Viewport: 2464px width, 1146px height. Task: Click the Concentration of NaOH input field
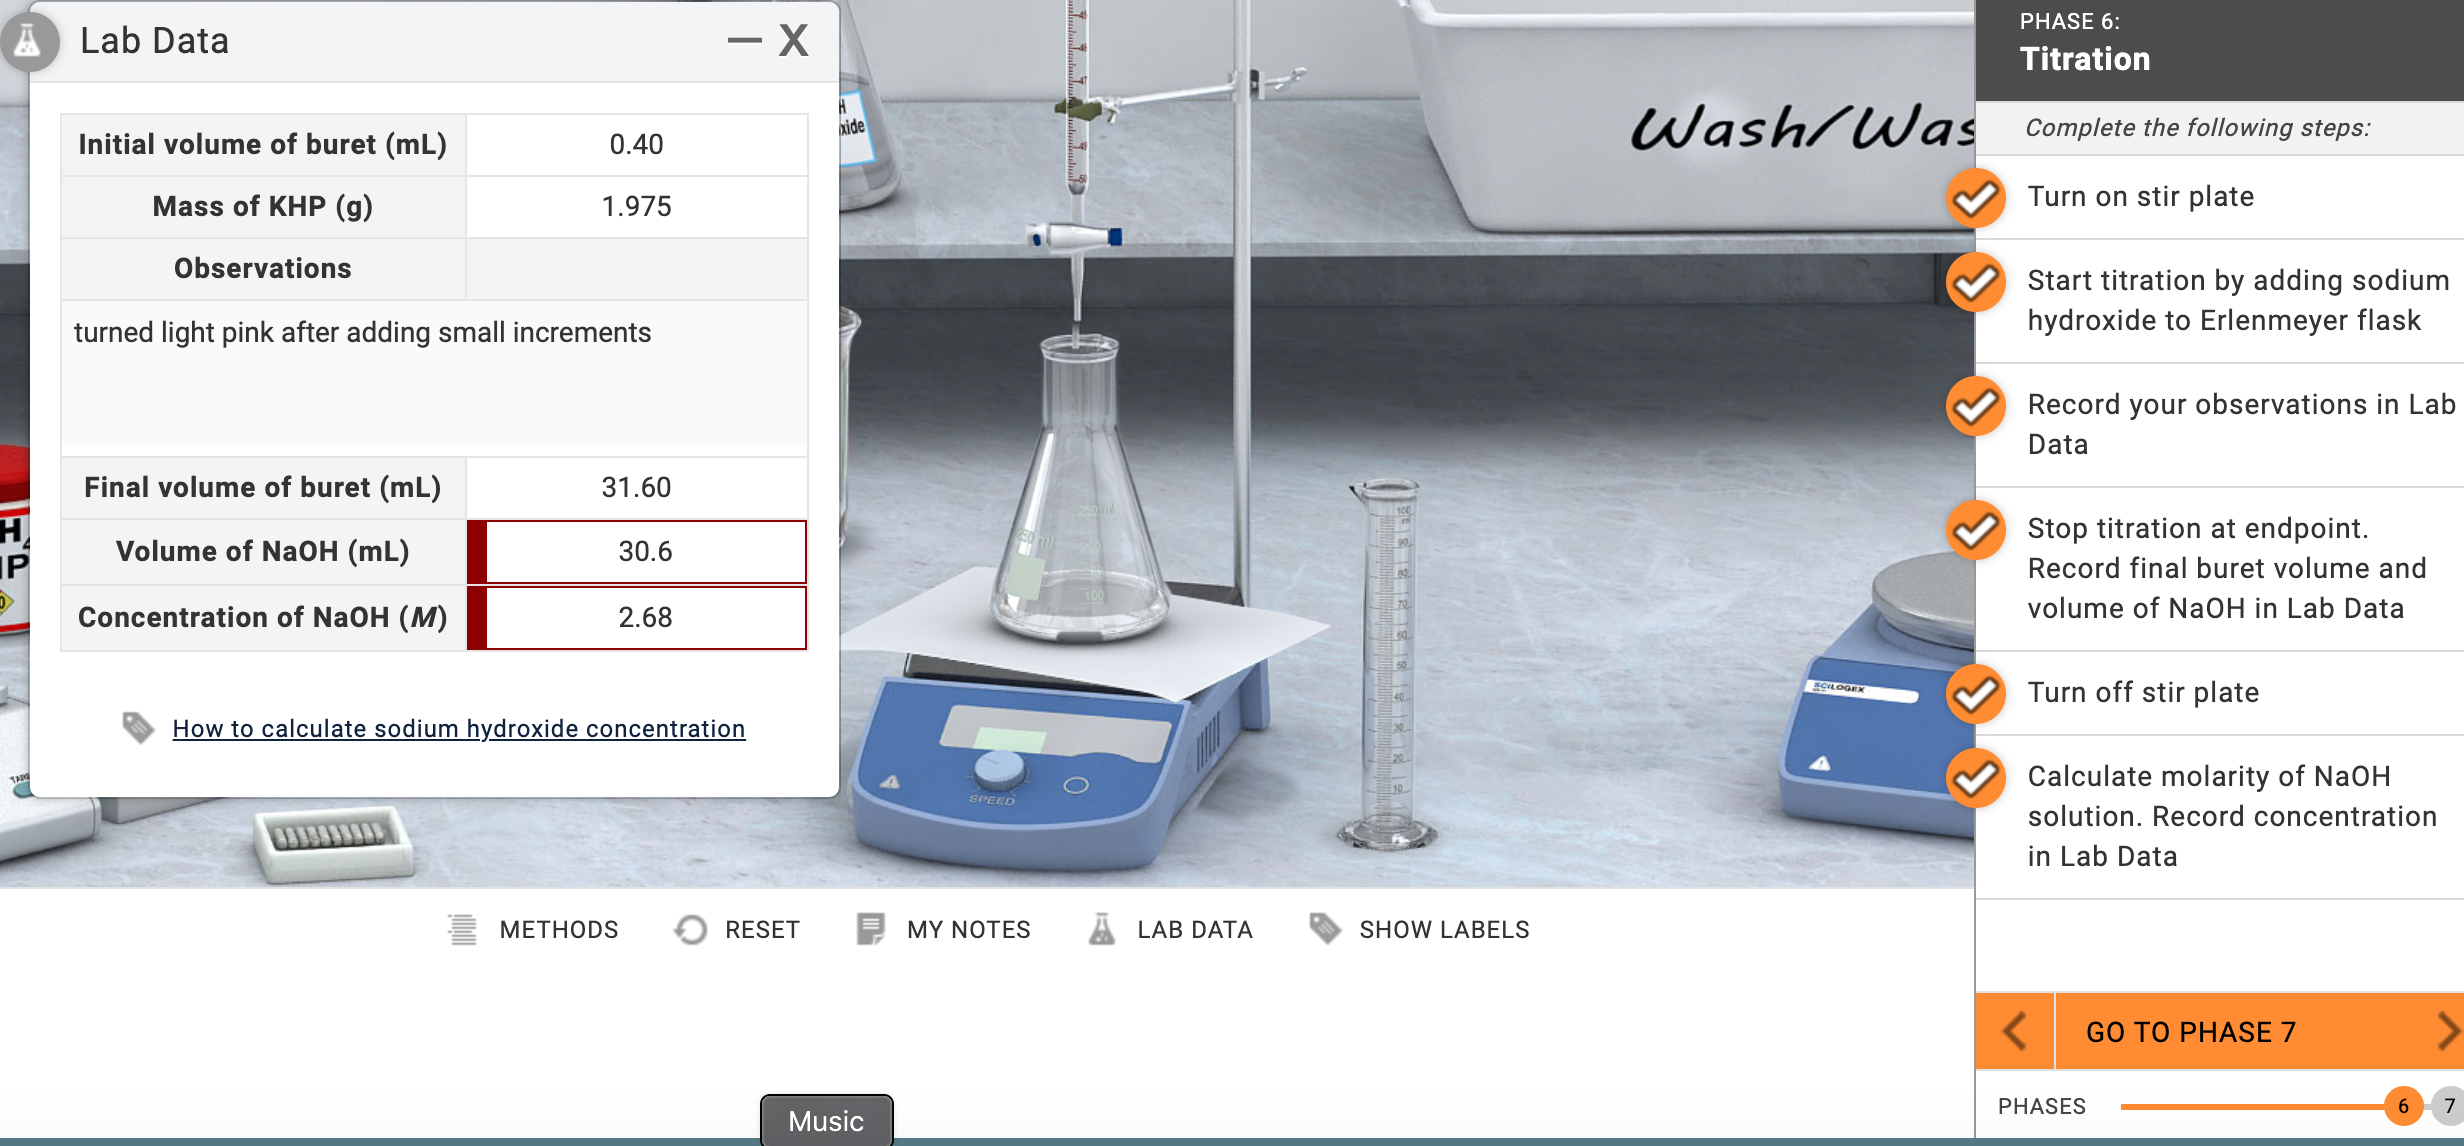[645, 618]
